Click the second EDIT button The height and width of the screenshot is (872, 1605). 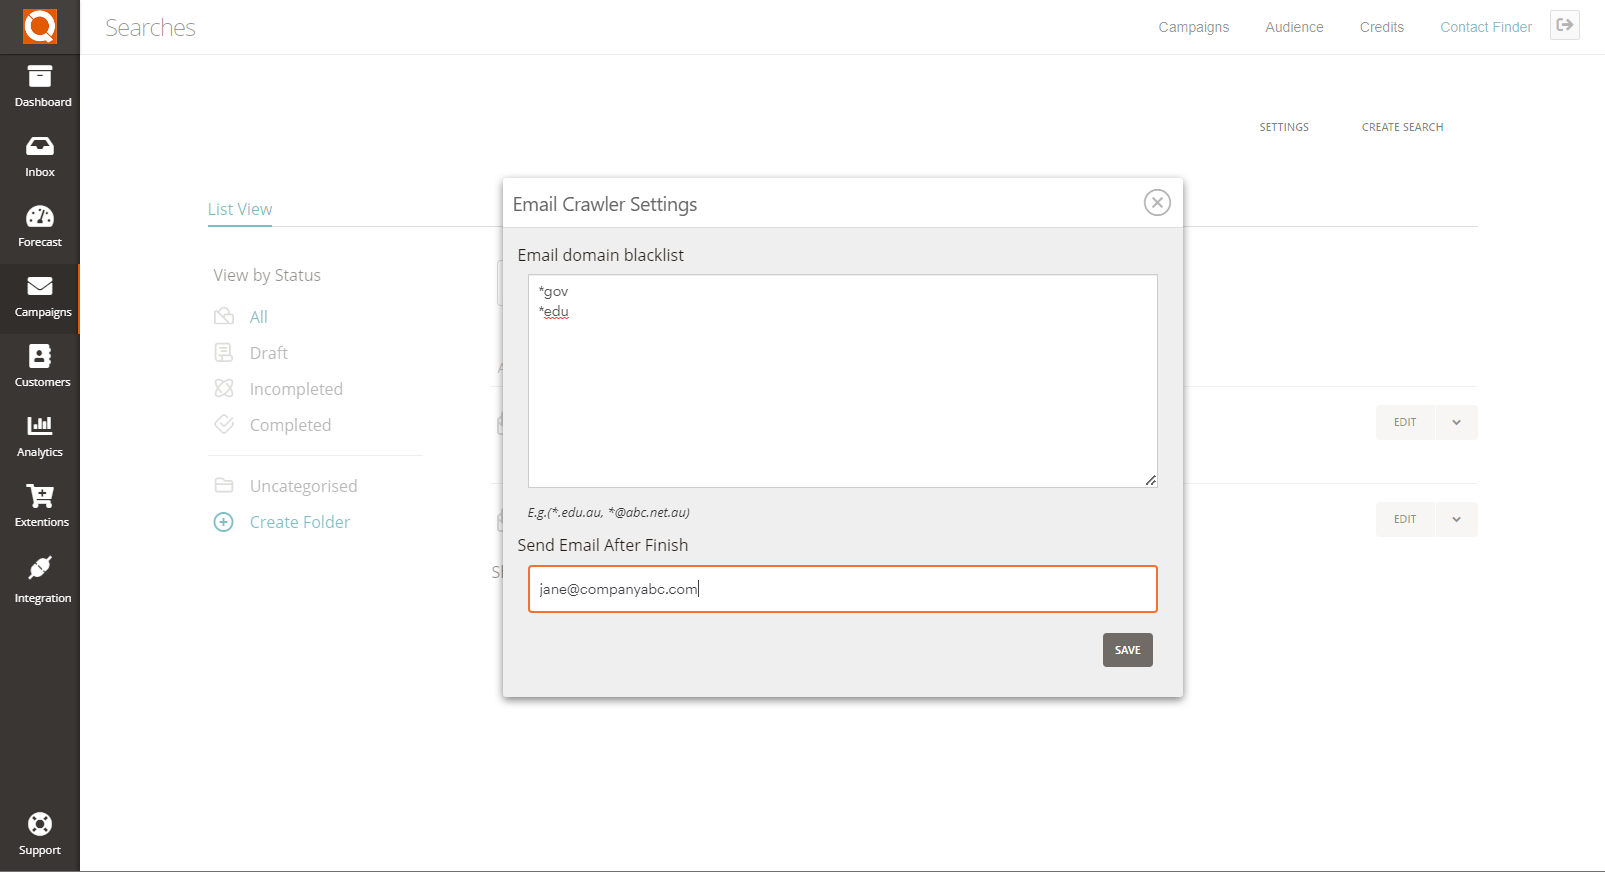tap(1405, 520)
